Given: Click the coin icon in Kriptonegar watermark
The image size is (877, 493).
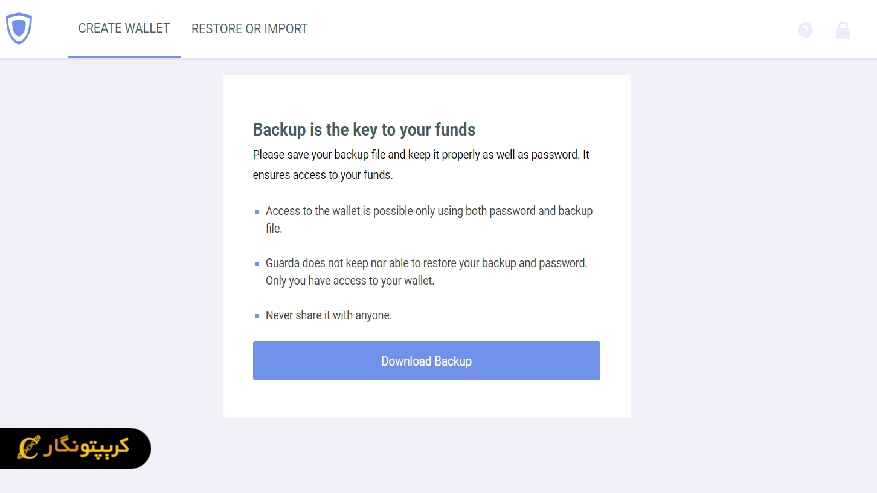Looking at the screenshot, I should tap(30, 449).
